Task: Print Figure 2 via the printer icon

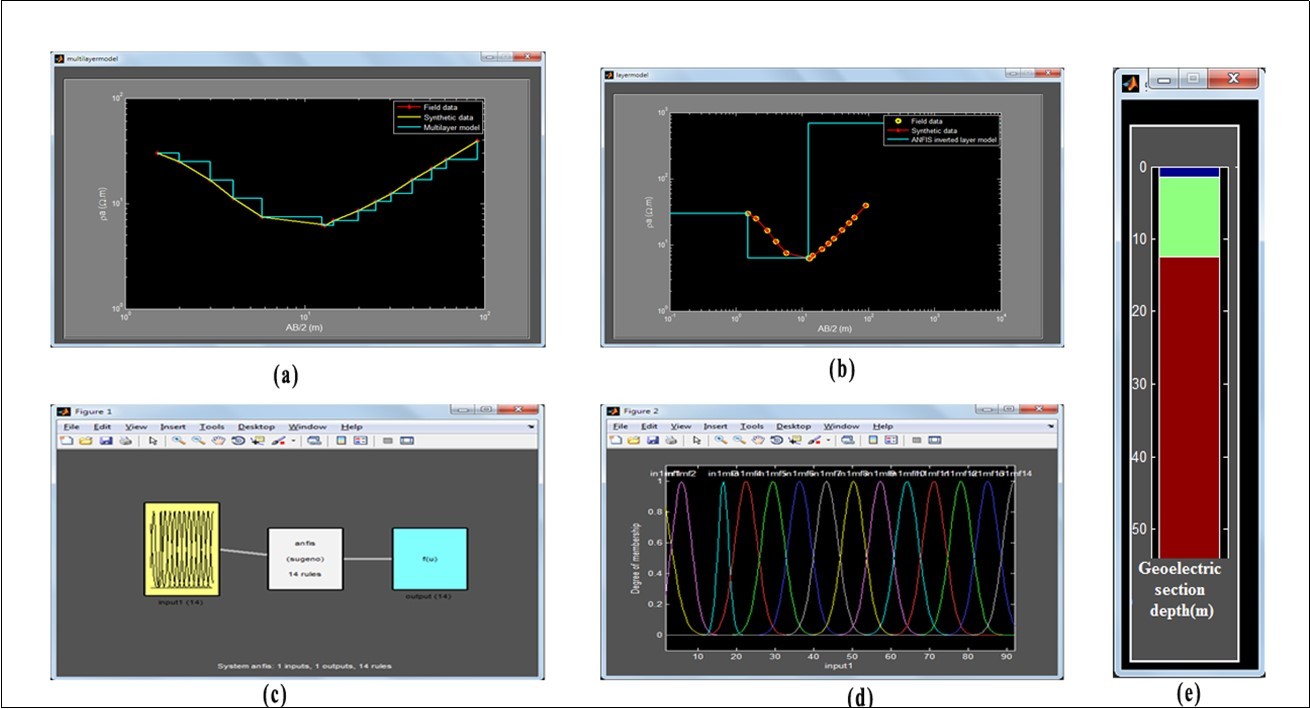Action: pos(670,441)
